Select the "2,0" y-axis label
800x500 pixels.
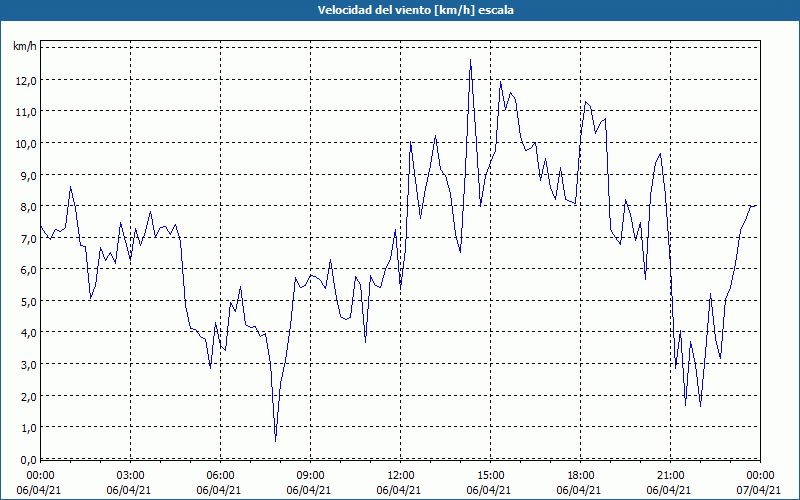(28, 396)
